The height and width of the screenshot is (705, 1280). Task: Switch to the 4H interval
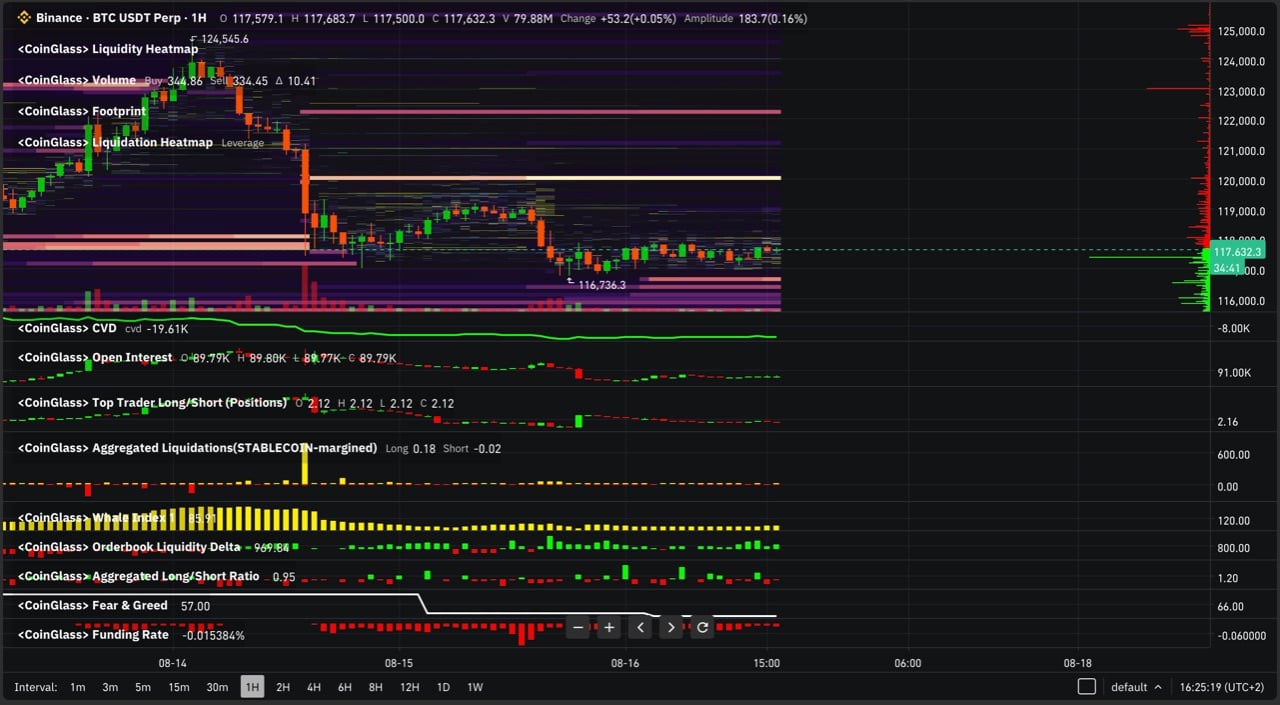[314, 687]
